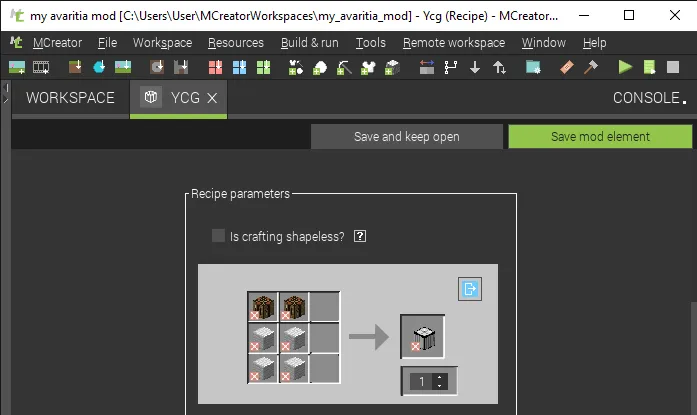The height and width of the screenshot is (415, 697).
Task: Click the material pack maker icon
Action: point(296,68)
